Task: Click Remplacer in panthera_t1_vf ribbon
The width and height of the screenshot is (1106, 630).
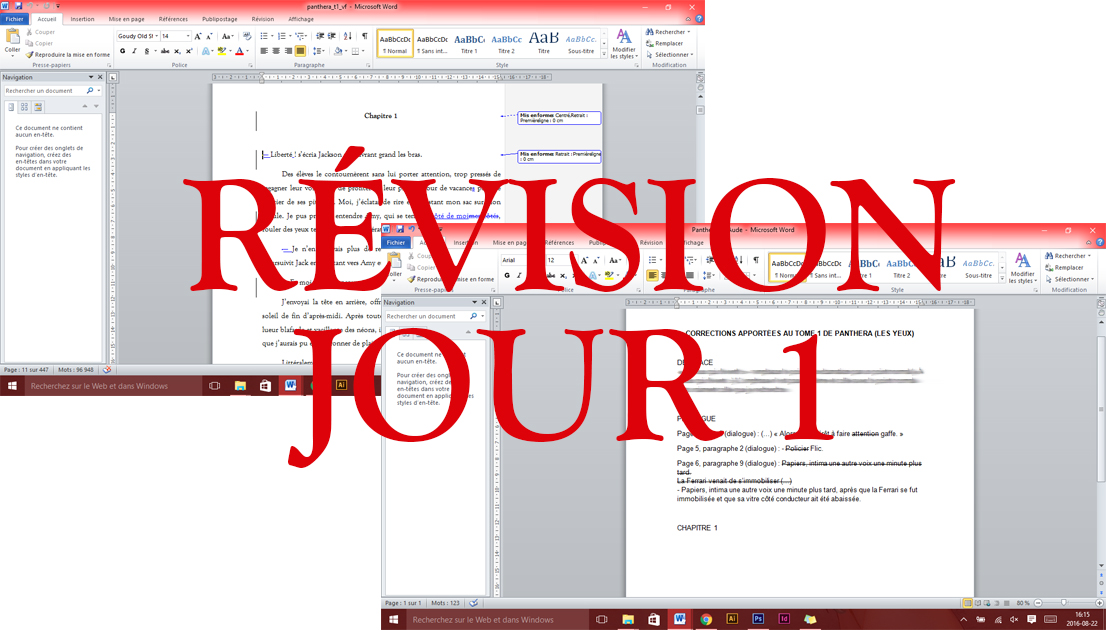Action: (x=664, y=43)
